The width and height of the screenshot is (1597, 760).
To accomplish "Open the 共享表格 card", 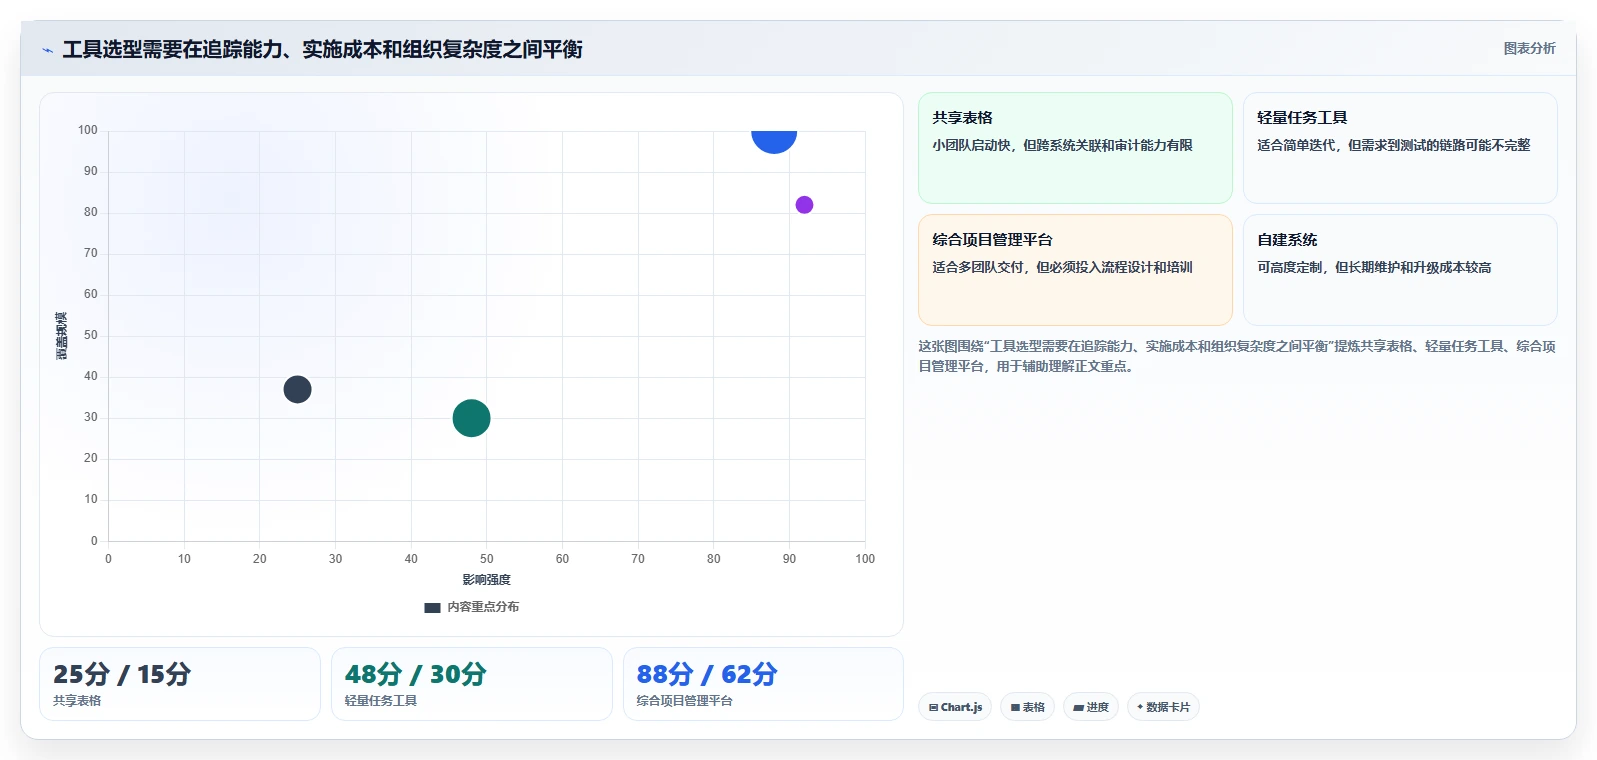I will point(1075,148).
